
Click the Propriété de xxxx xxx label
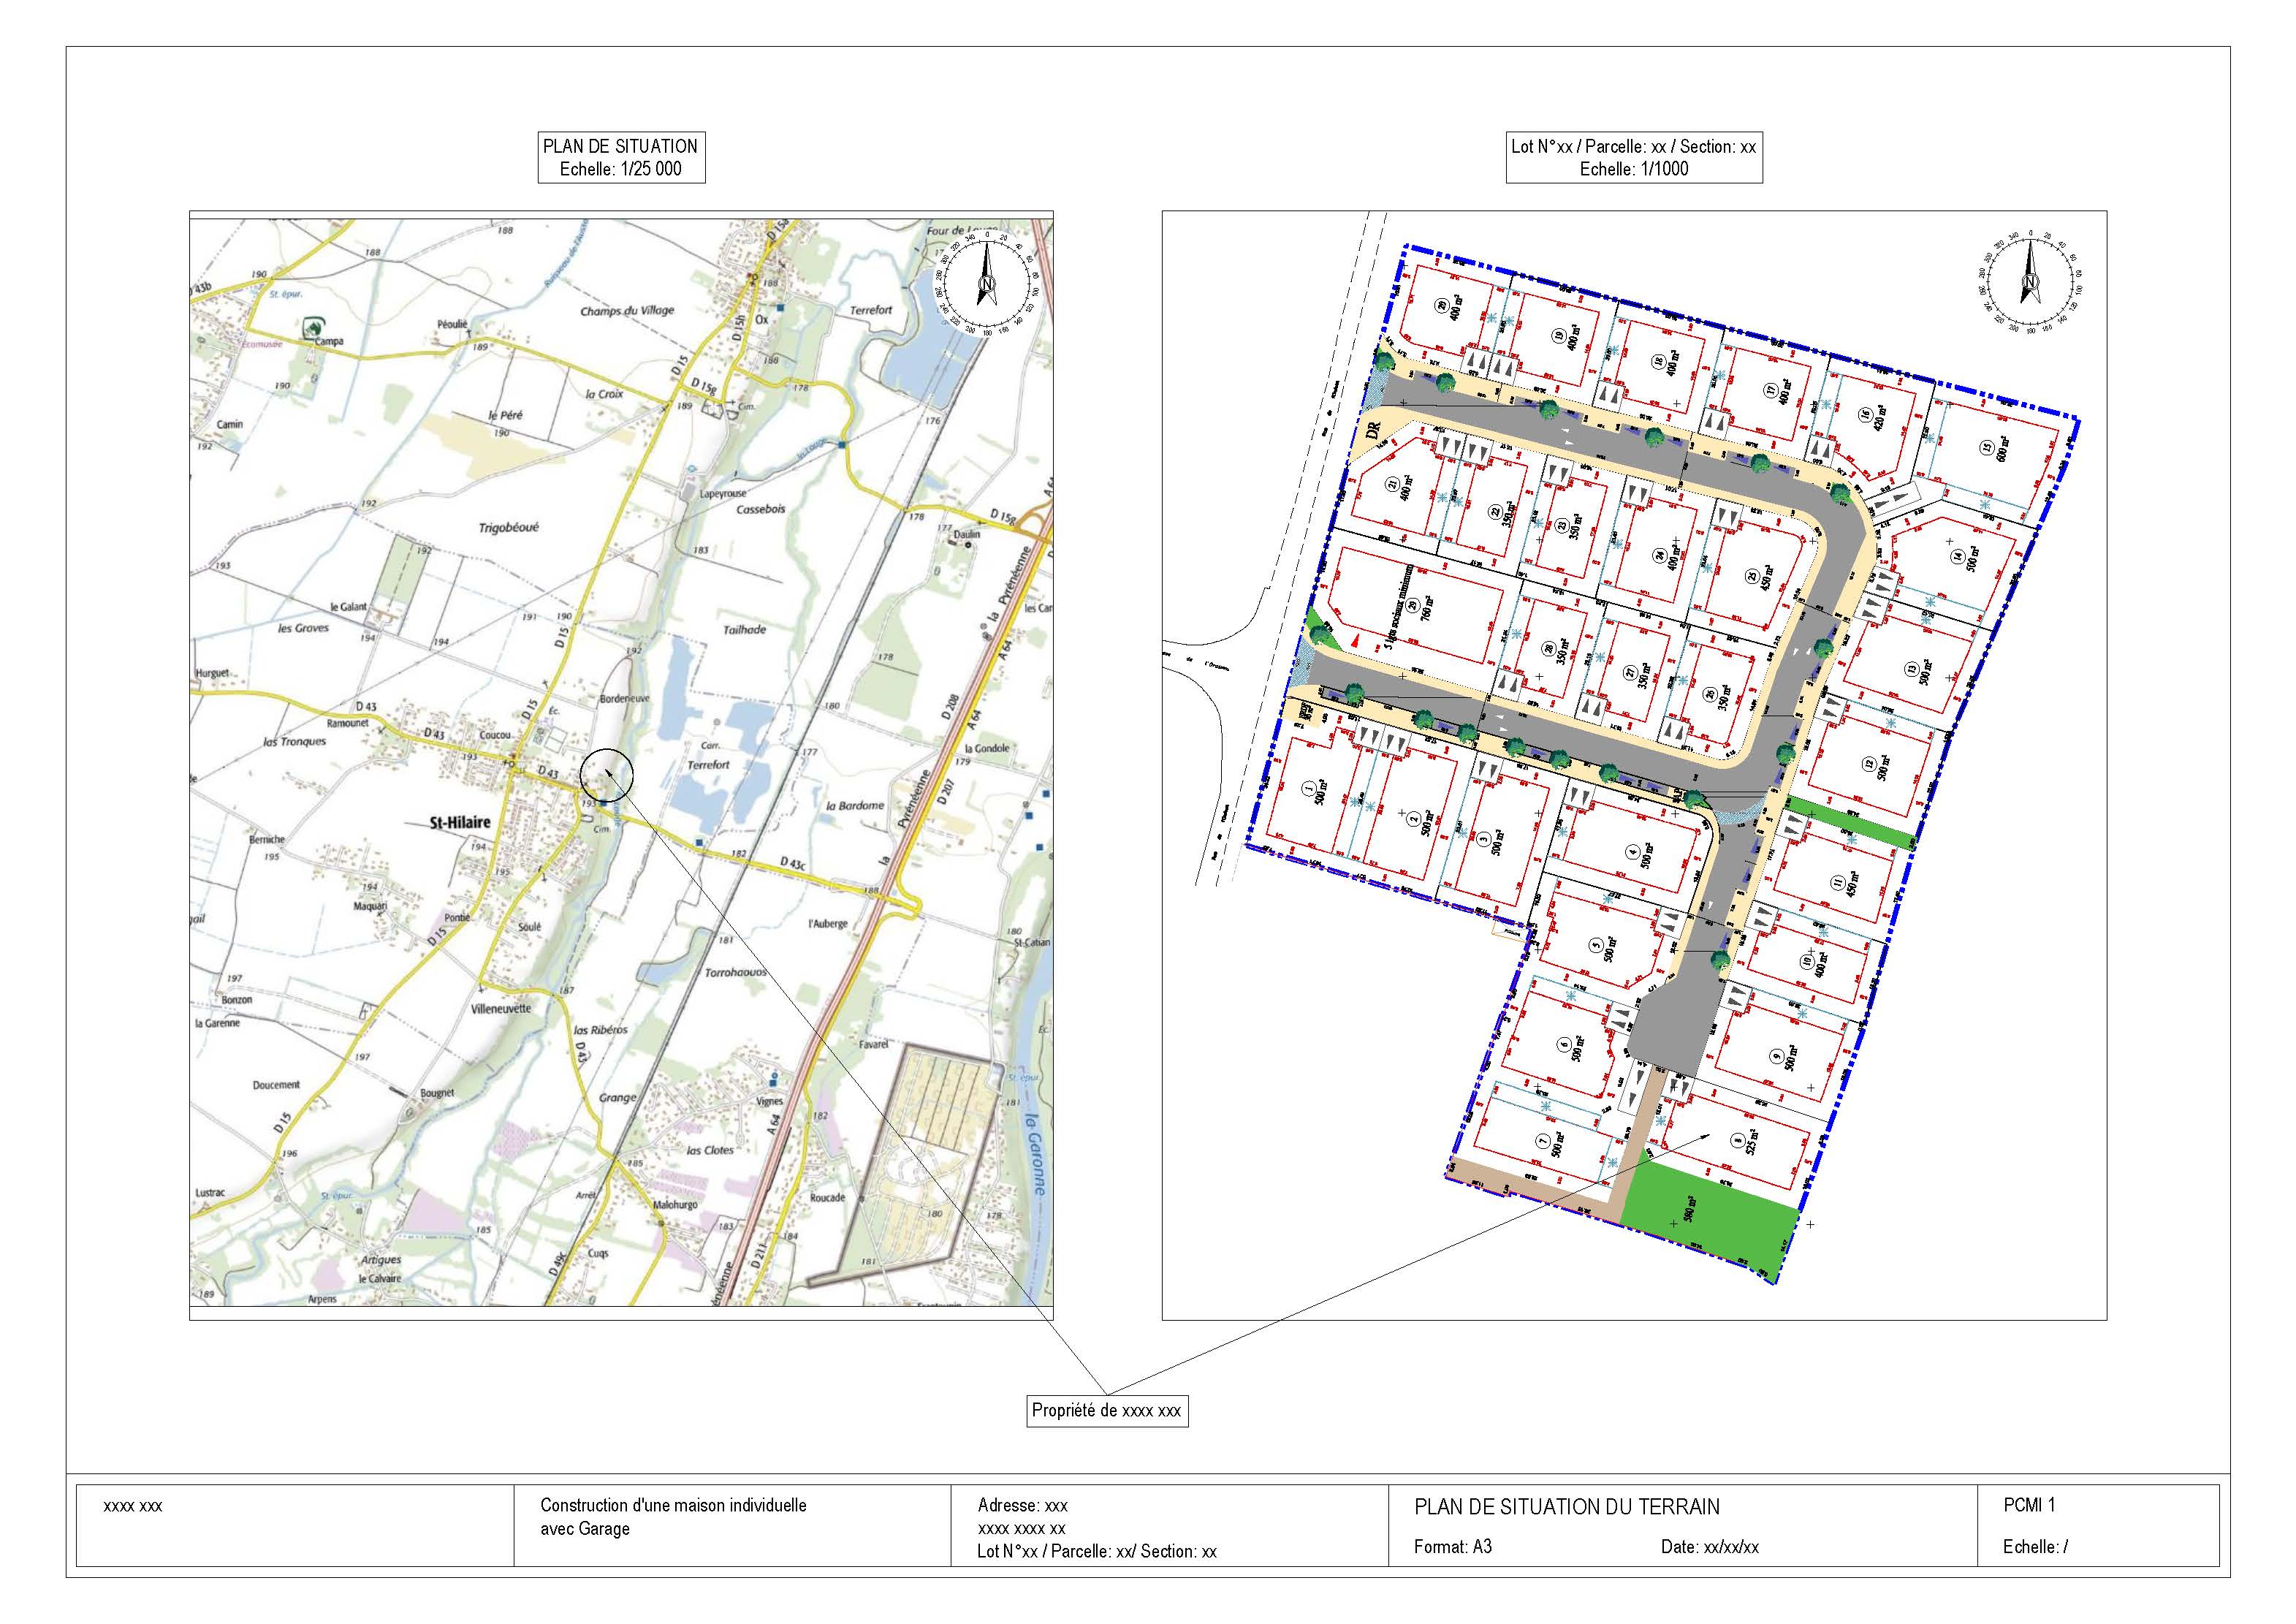pyautogui.click(x=1106, y=1410)
